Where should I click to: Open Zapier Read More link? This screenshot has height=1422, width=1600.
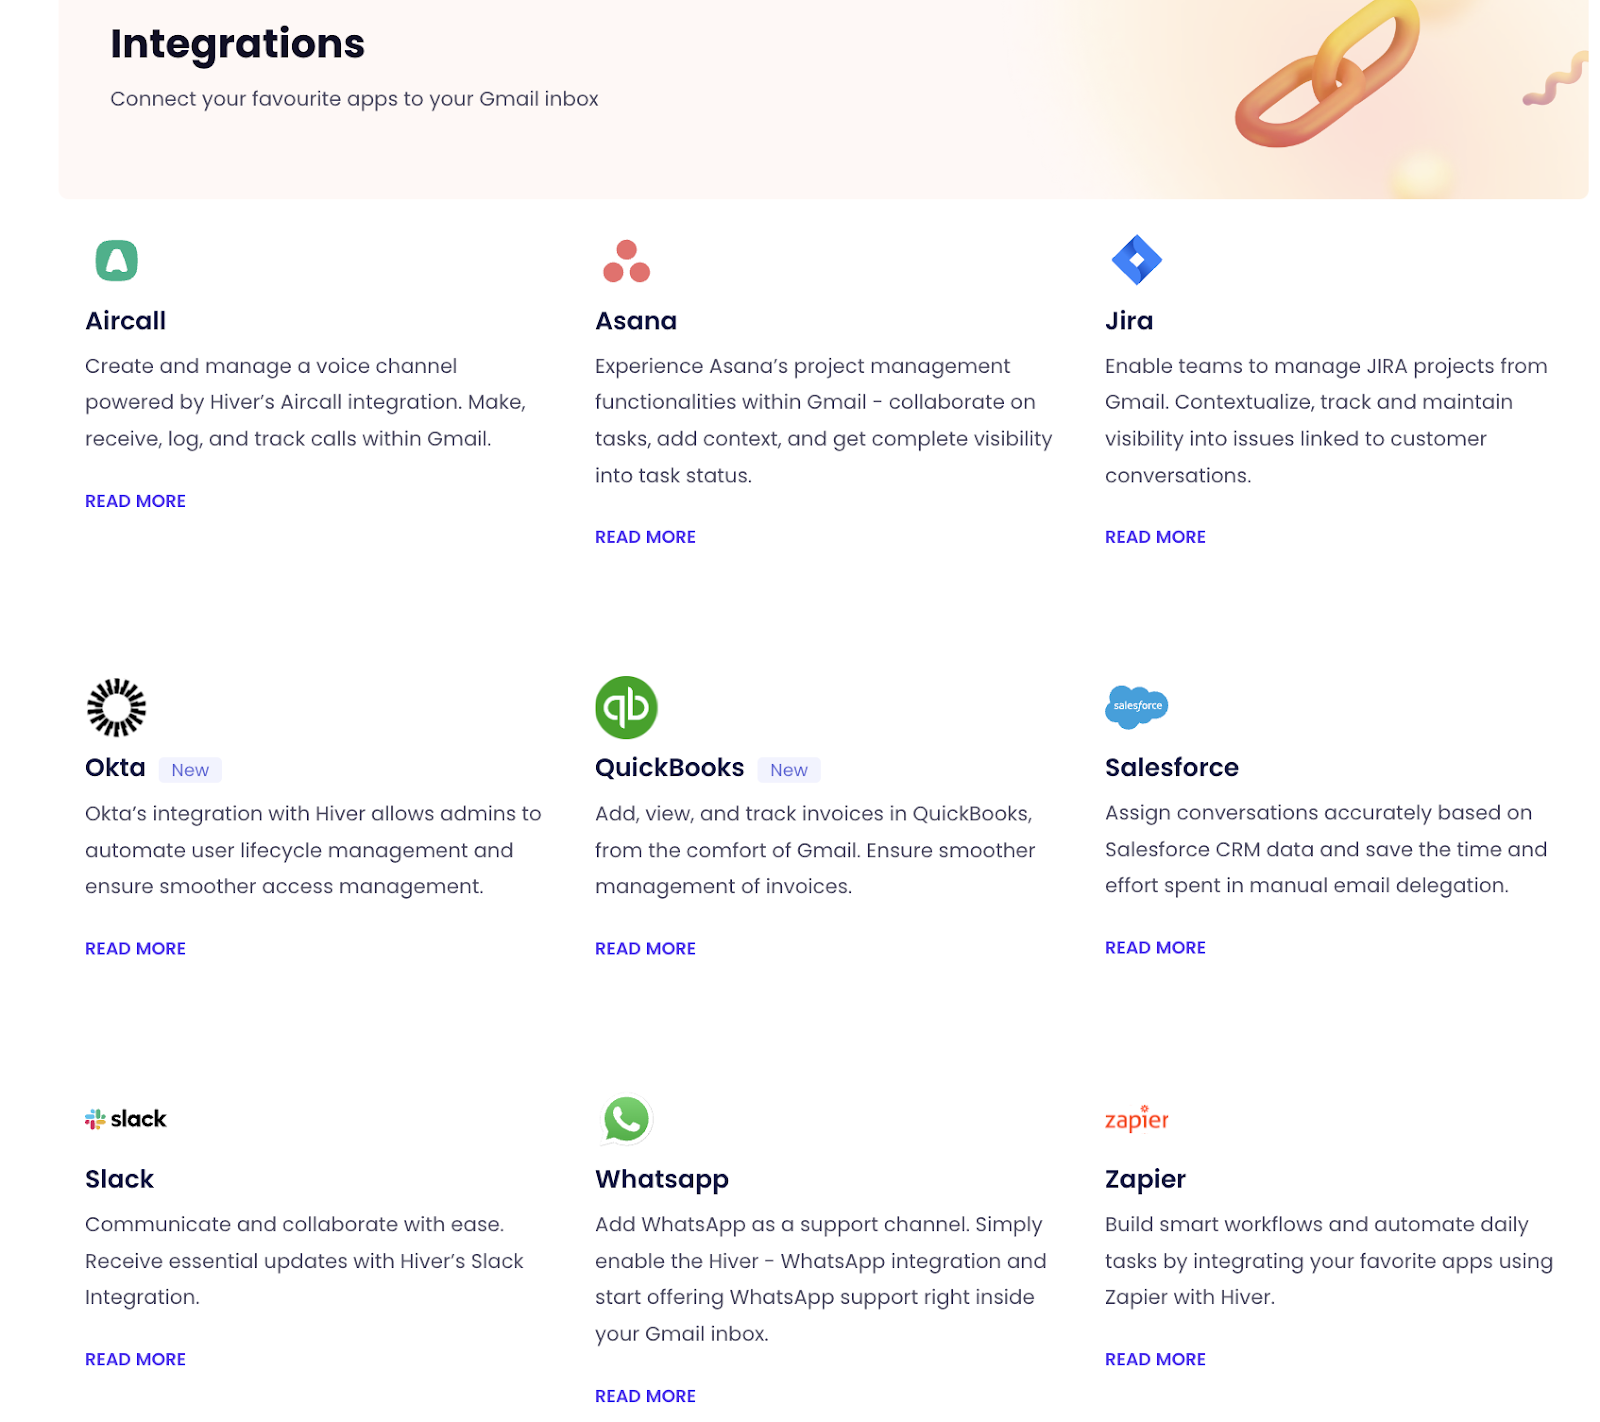1155,1359
